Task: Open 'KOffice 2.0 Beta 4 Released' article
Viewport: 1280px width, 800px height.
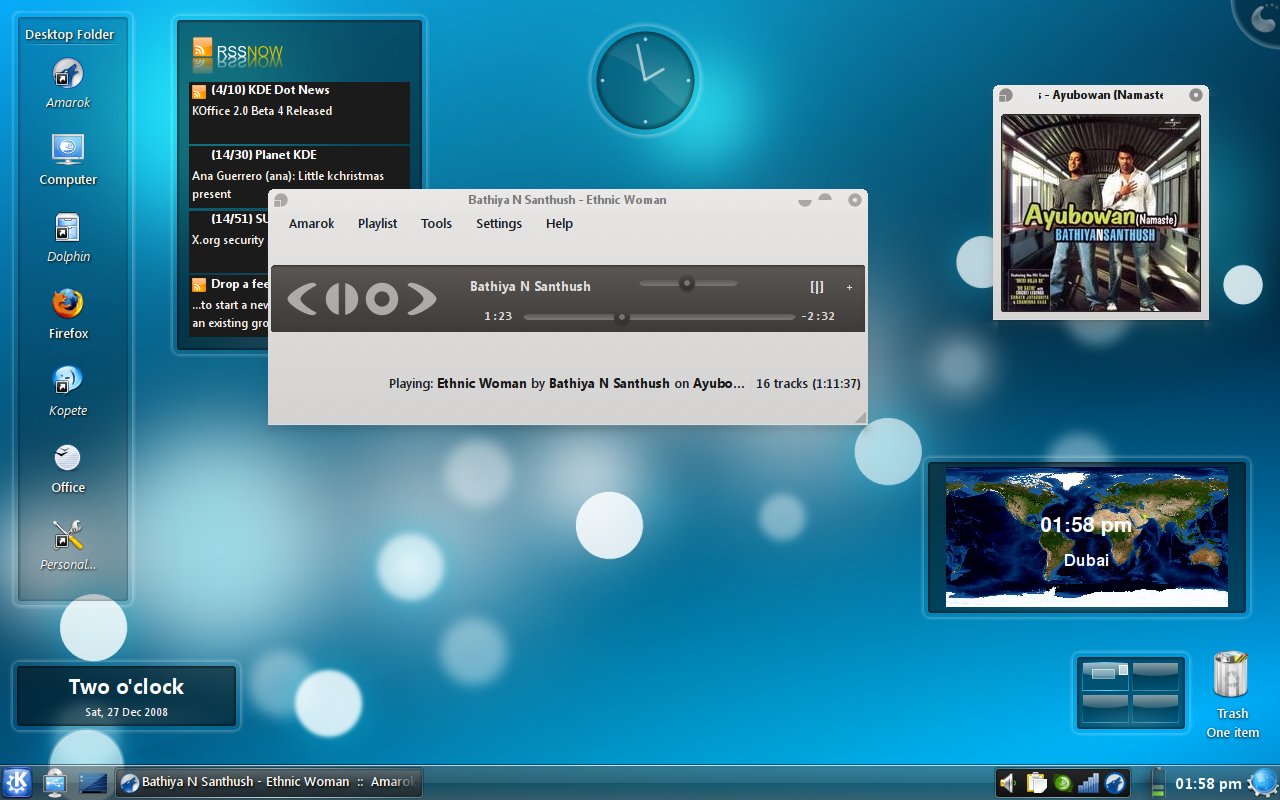Action: tap(262, 111)
